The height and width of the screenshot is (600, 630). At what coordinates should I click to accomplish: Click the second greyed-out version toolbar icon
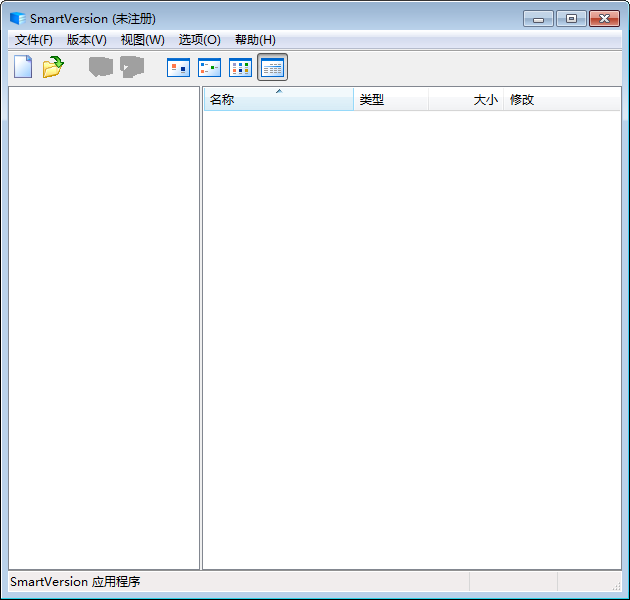click(132, 67)
